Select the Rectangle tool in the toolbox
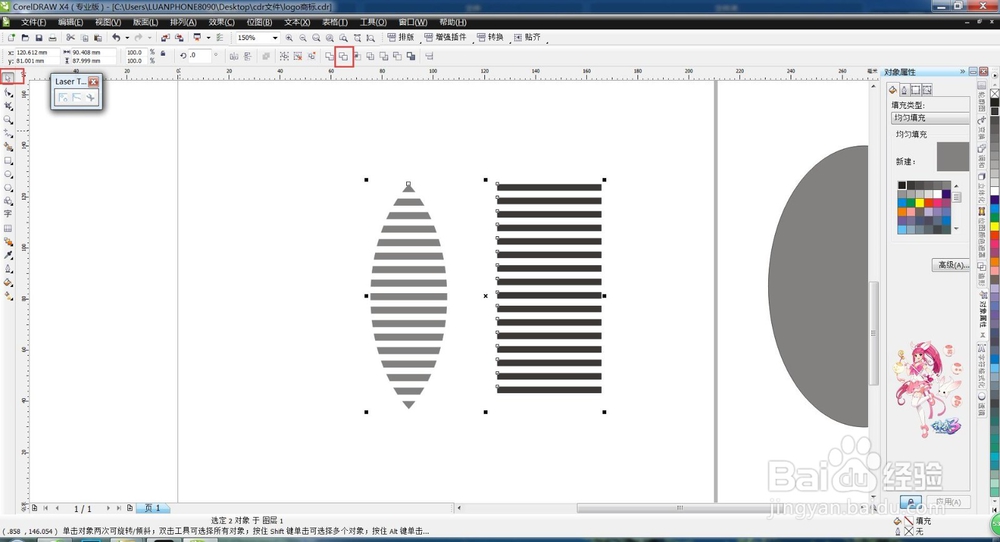This screenshot has width=1000, height=542. pos(8,161)
